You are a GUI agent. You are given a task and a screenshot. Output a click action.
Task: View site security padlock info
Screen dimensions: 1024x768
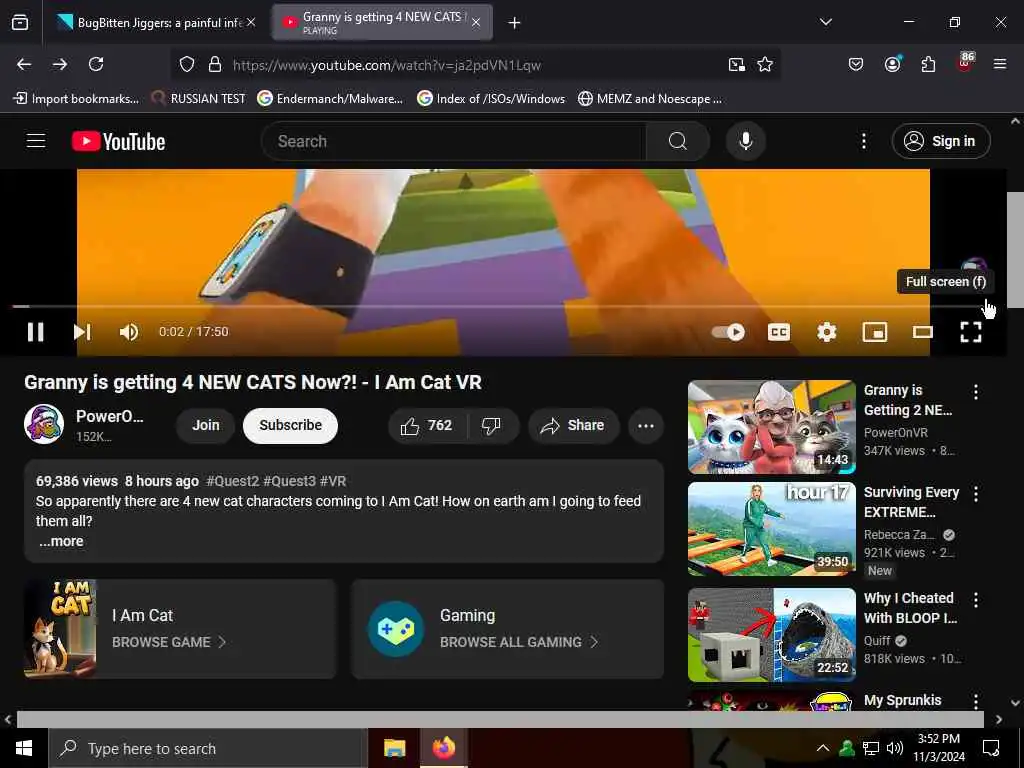pyautogui.click(x=214, y=64)
